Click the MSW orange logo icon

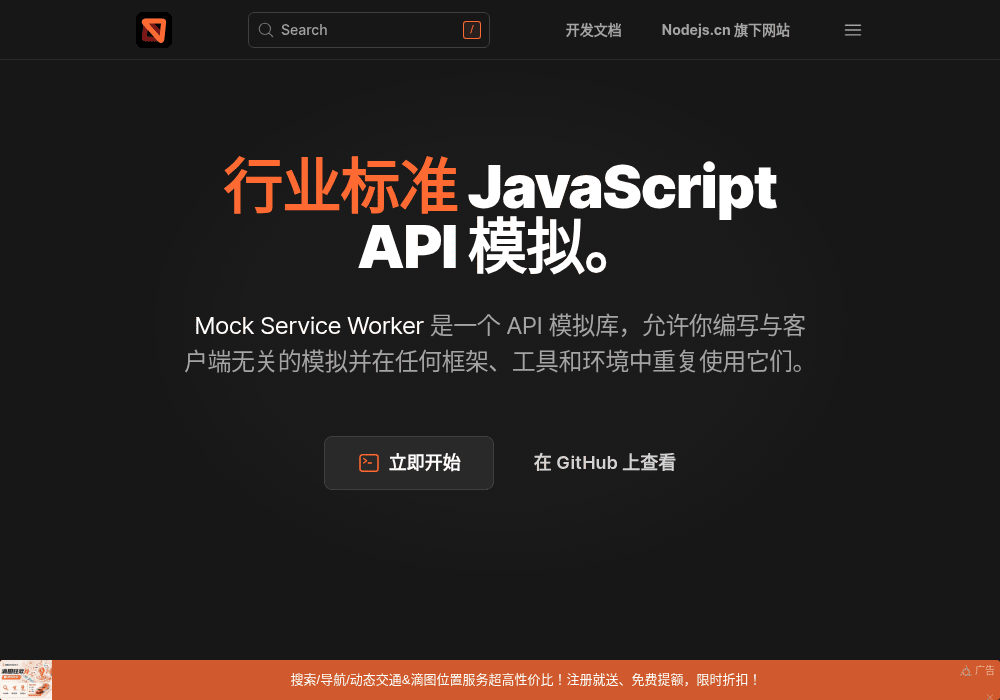[154, 30]
